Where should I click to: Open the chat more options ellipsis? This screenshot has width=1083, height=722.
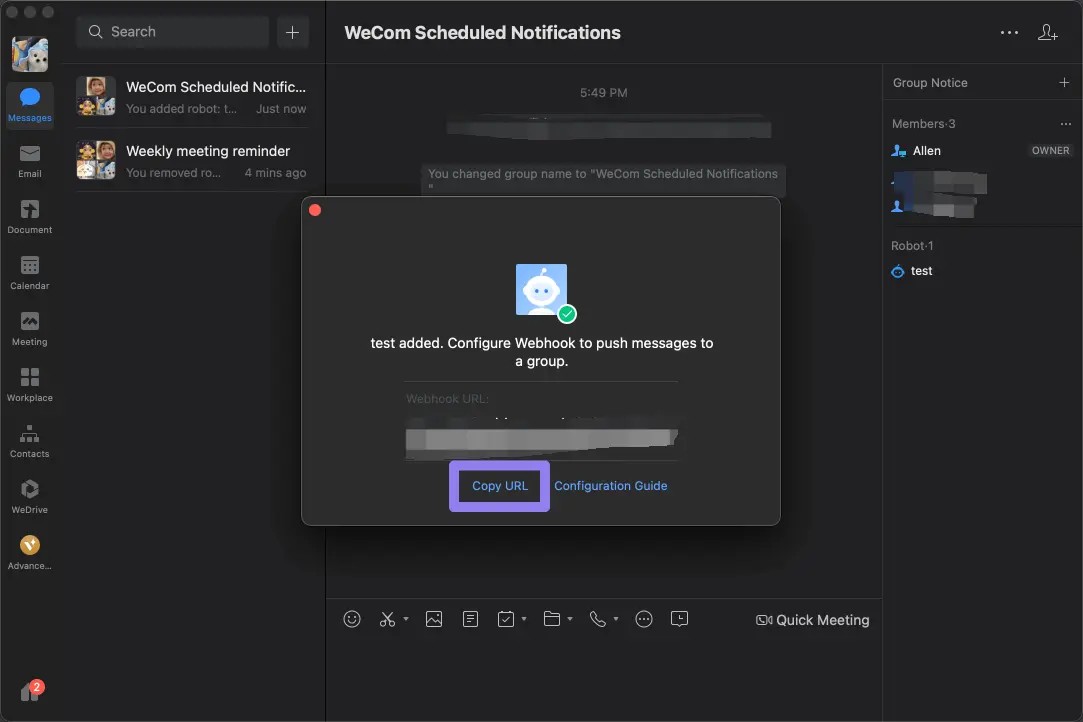coord(1009,33)
